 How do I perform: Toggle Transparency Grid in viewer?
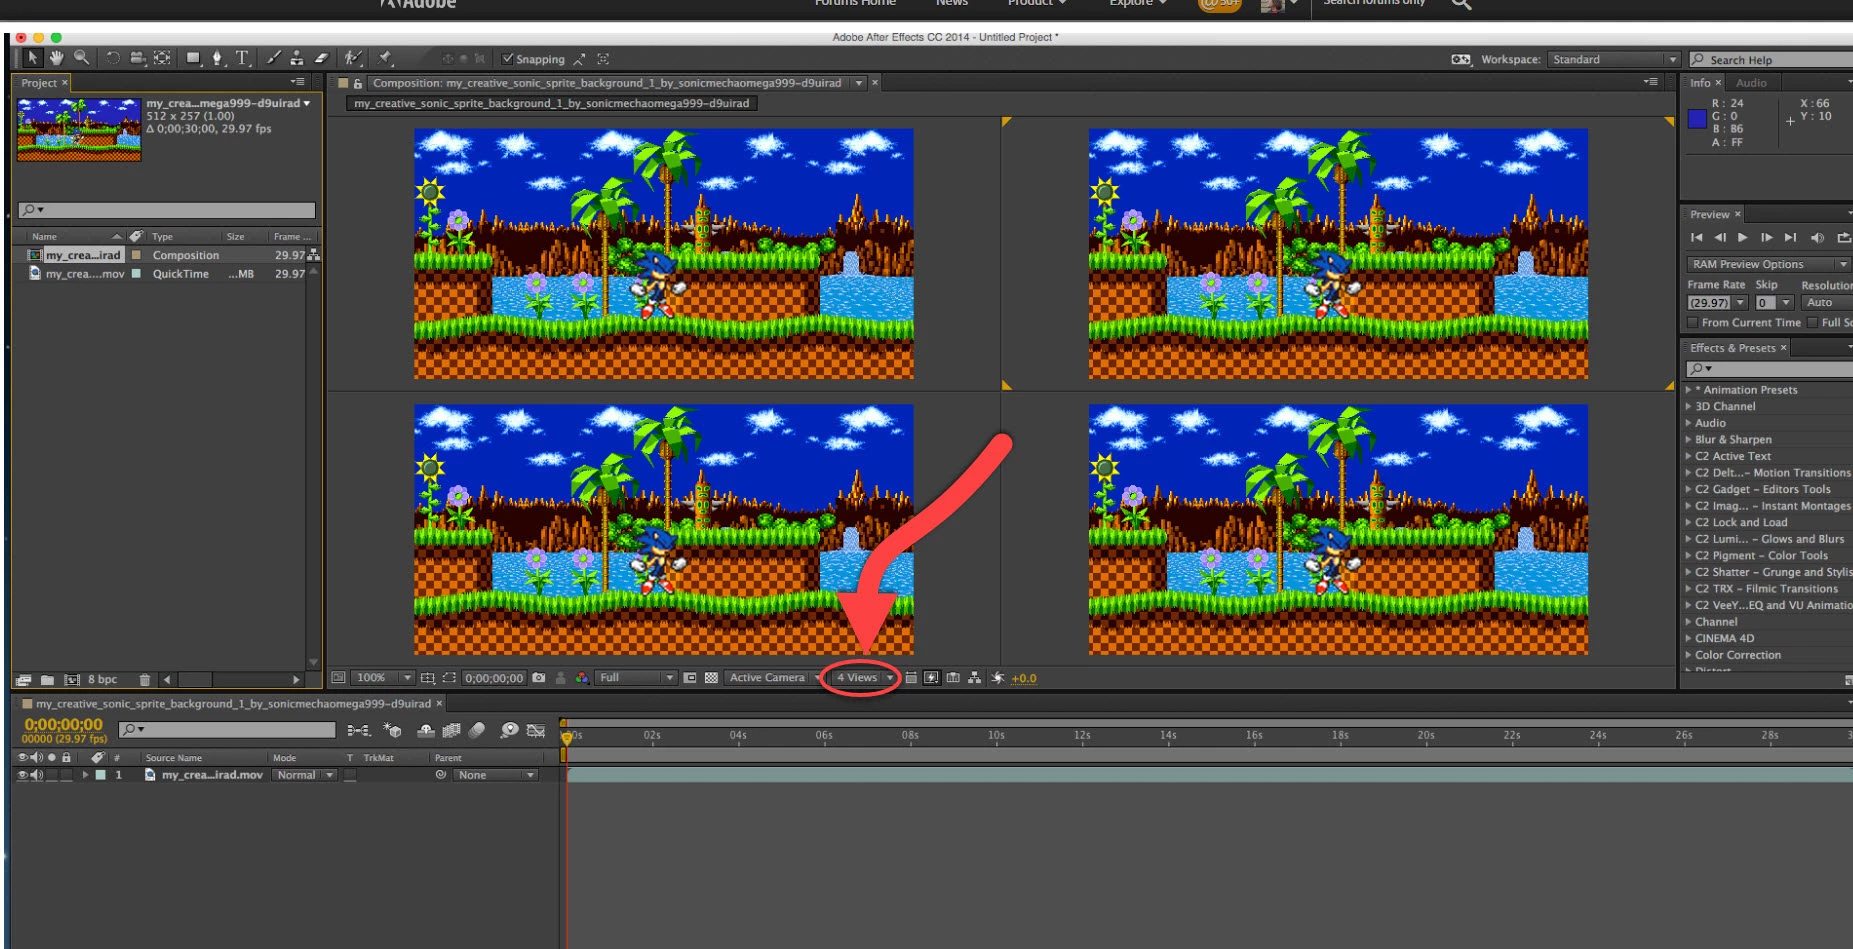(711, 677)
